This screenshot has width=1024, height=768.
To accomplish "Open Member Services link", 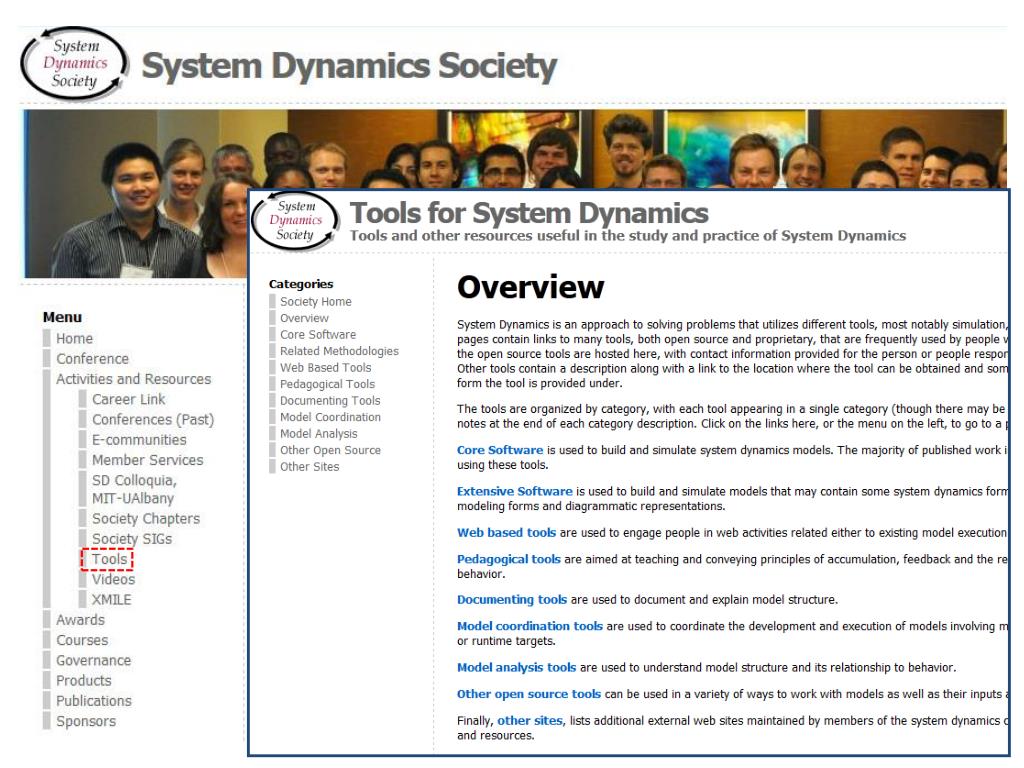I will tap(148, 460).
